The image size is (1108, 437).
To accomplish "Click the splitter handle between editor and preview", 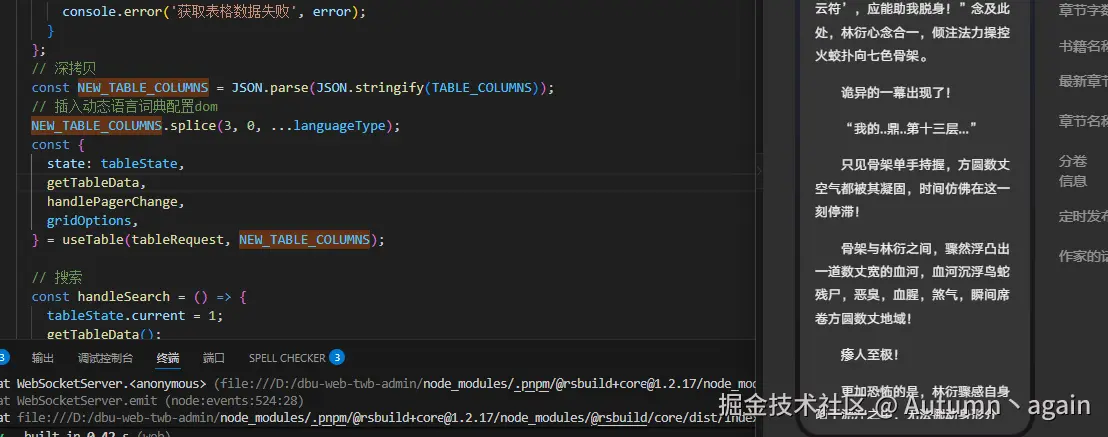I will point(758,171).
